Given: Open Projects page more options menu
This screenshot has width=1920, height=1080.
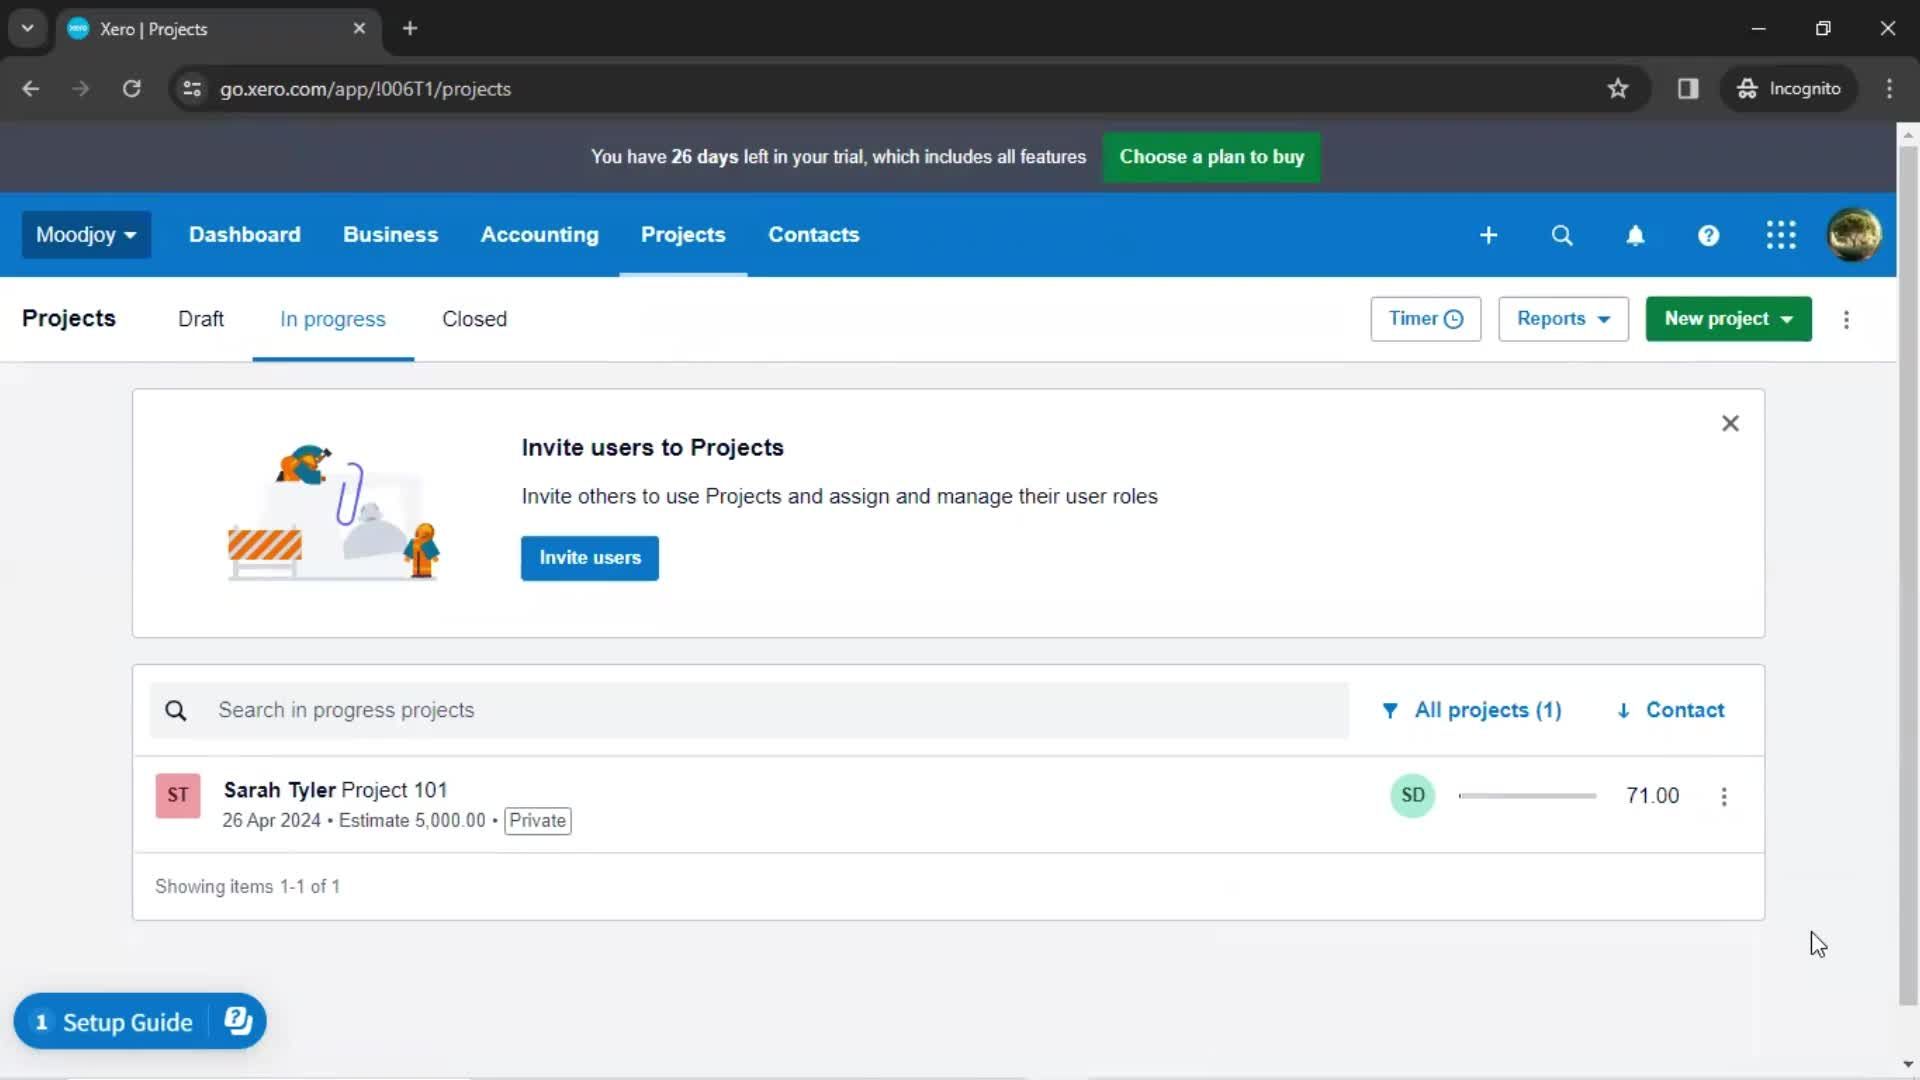Looking at the screenshot, I should coord(1846,319).
